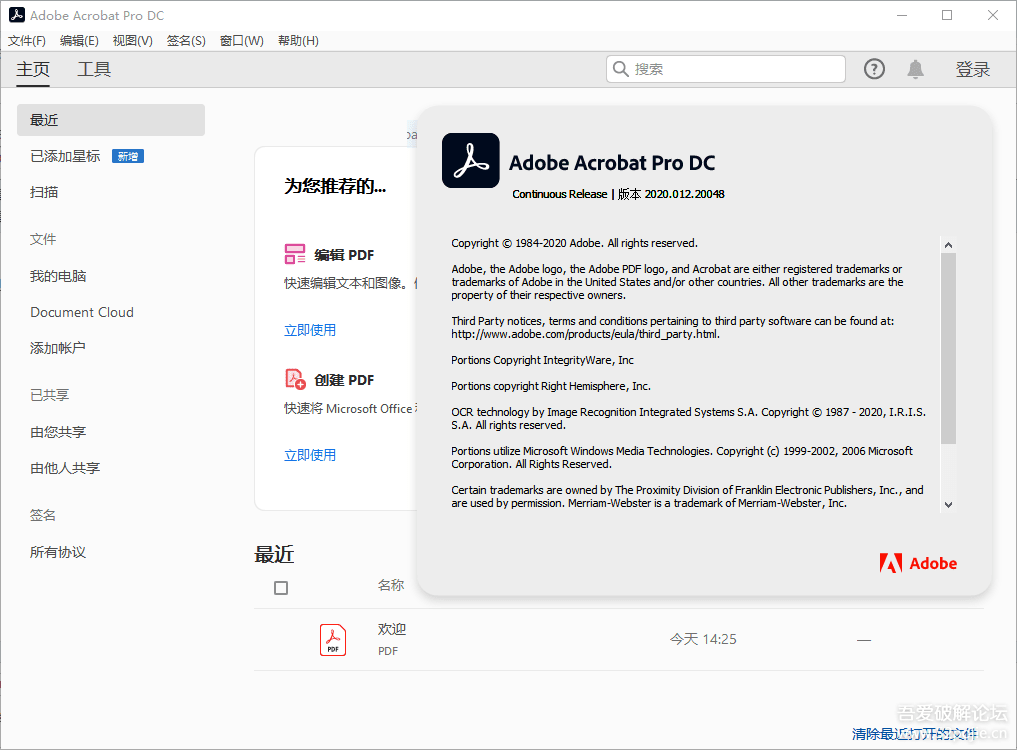Open the 签名(S) menu
The height and width of the screenshot is (750, 1017).
pyautogui.click(x=186, y=41)
